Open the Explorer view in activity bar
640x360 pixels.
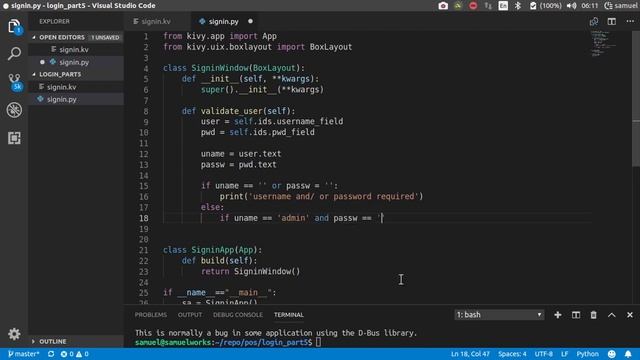pyautogui.click(x=14, y=27)
